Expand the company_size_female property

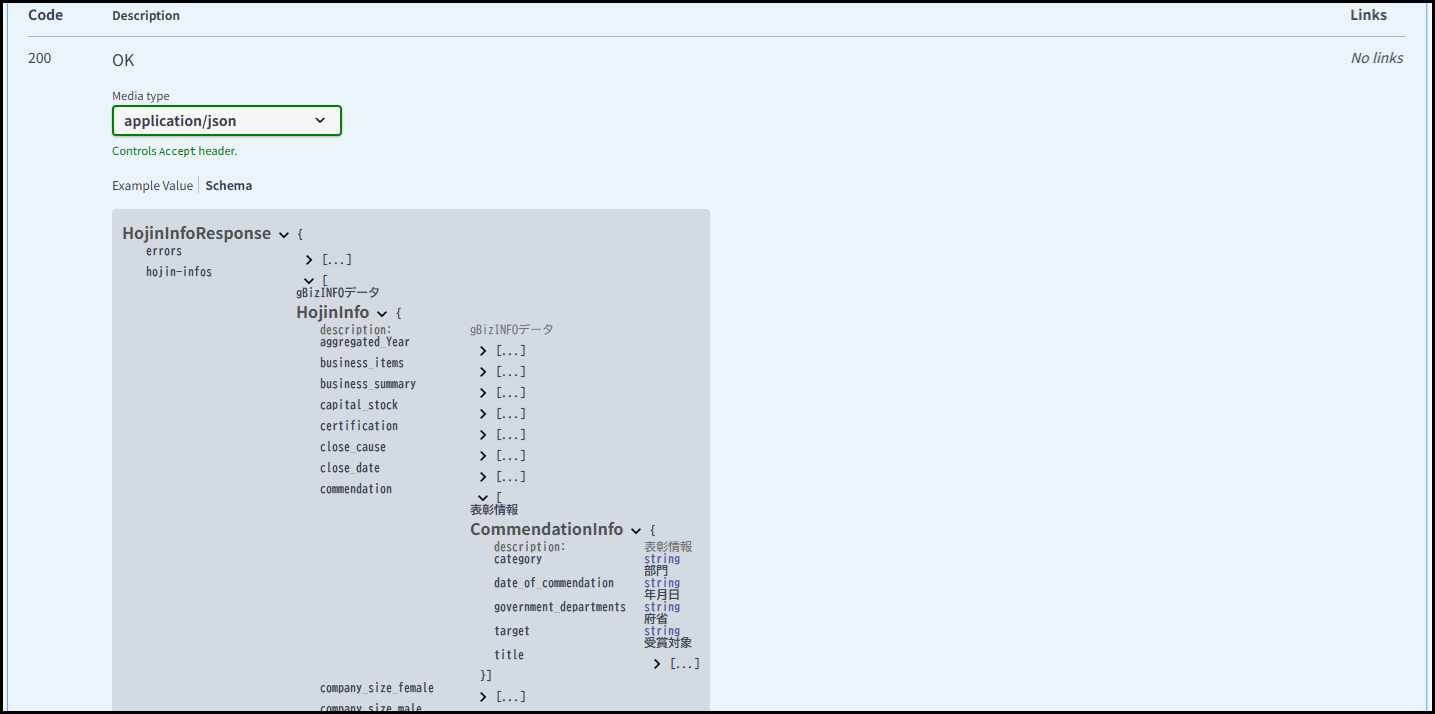tap(483, 697)
